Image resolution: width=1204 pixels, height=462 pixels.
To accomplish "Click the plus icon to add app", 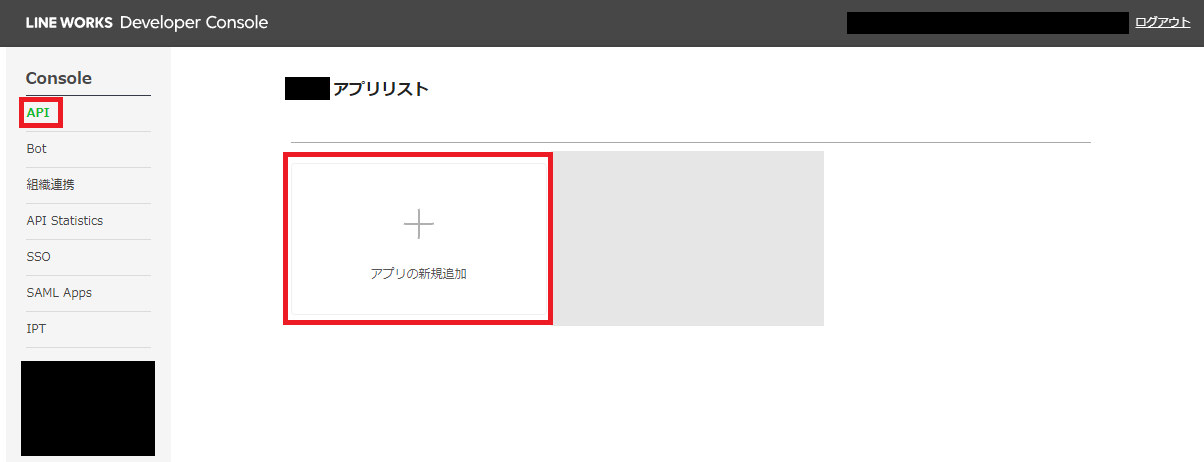I will [418, 224].
